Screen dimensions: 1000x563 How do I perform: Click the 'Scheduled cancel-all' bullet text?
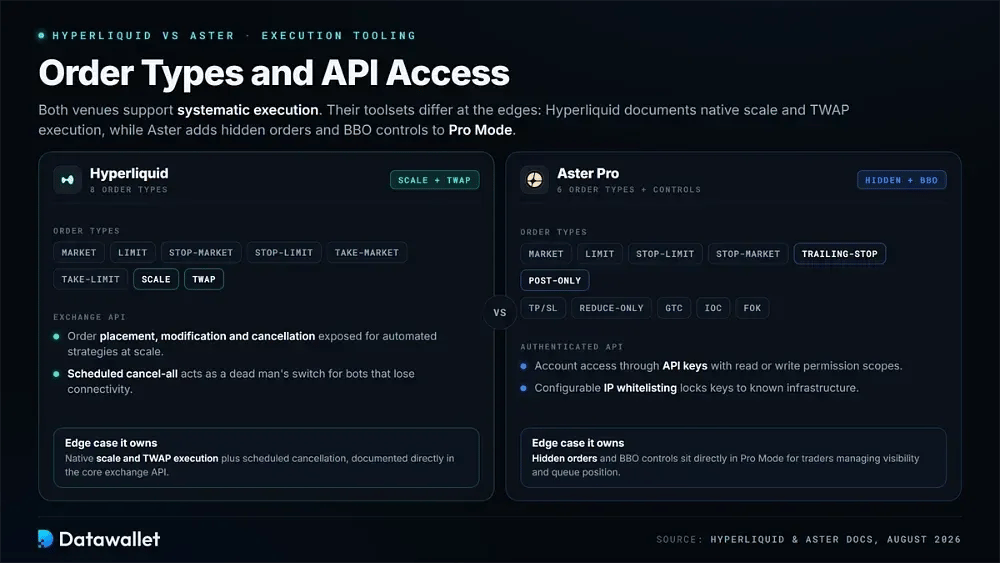(122, 374)
